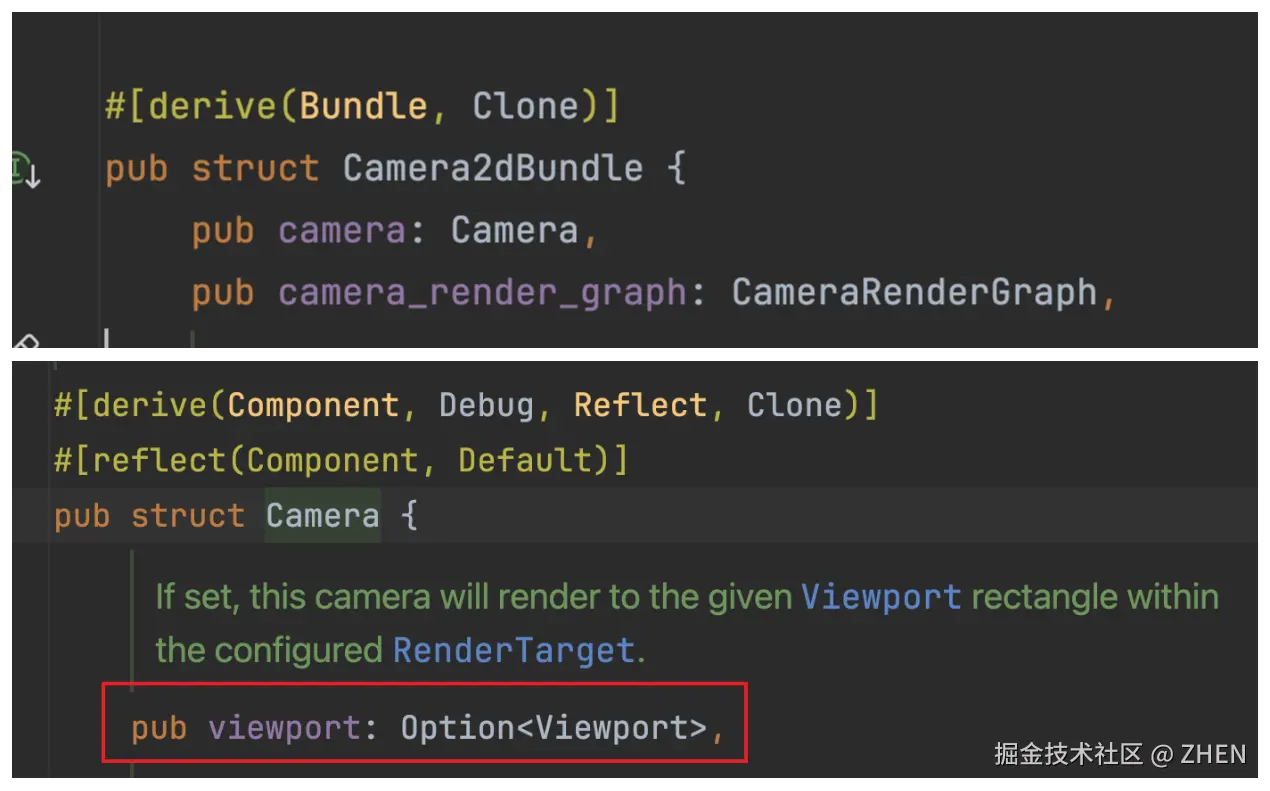Click Clone in the Bundle derive line
The width and height of the screenshot is (1270, 791).
click(x=526, y=106)
